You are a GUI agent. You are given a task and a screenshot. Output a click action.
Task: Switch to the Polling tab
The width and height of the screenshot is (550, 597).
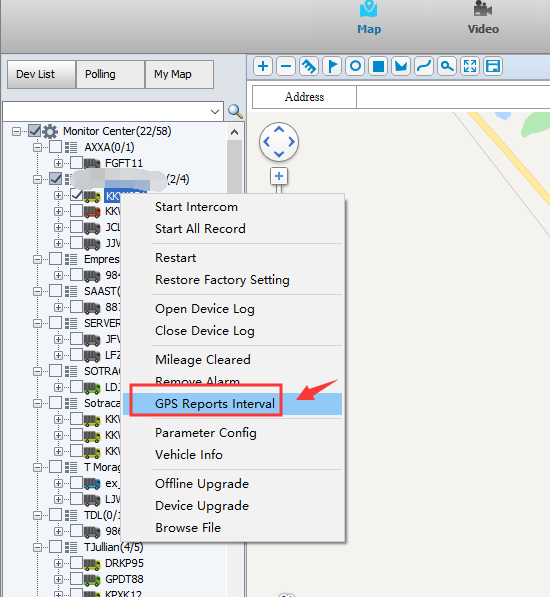110,74
